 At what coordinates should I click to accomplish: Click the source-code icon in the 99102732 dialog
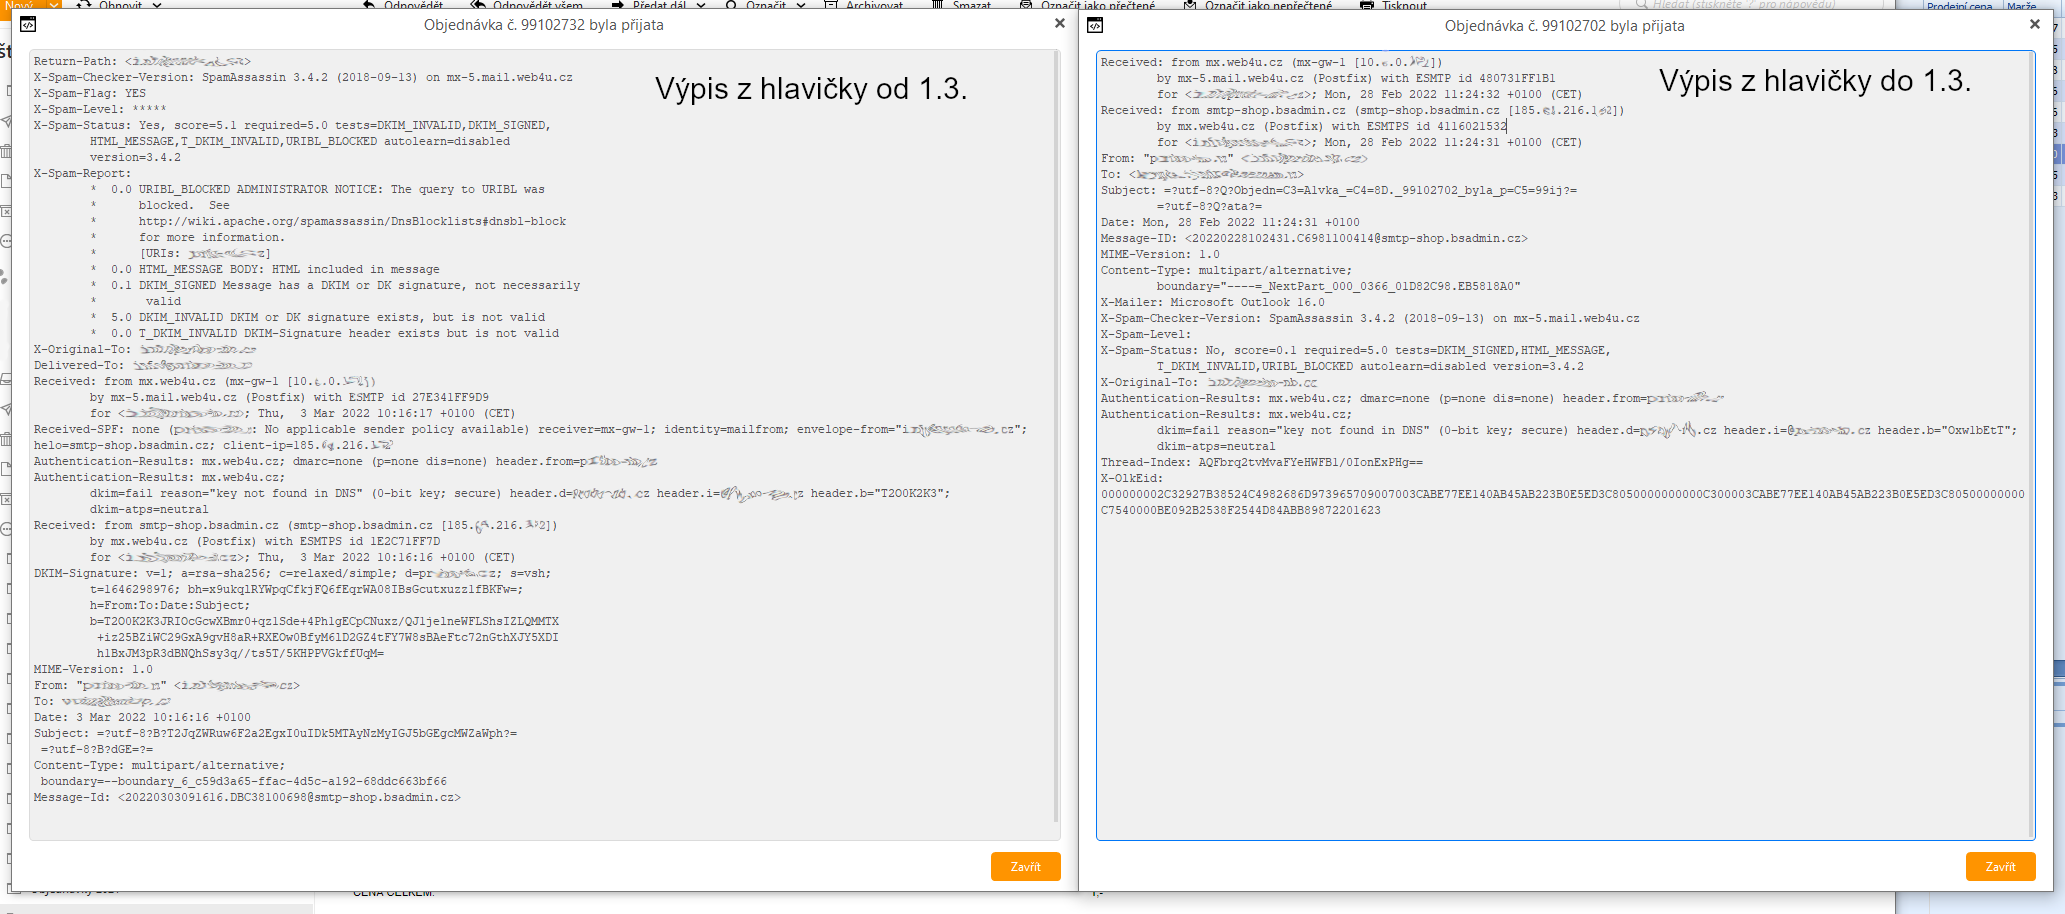point(28,25)
